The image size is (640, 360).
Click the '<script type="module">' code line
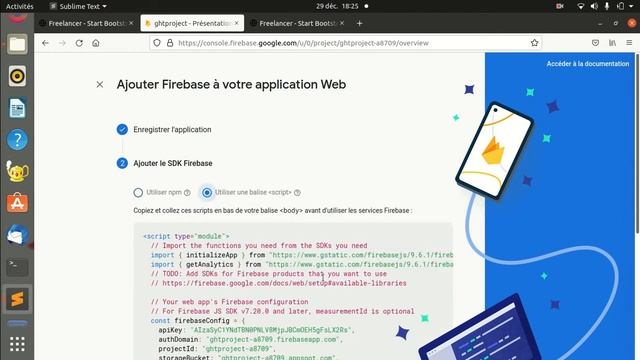tap(186, 236)
